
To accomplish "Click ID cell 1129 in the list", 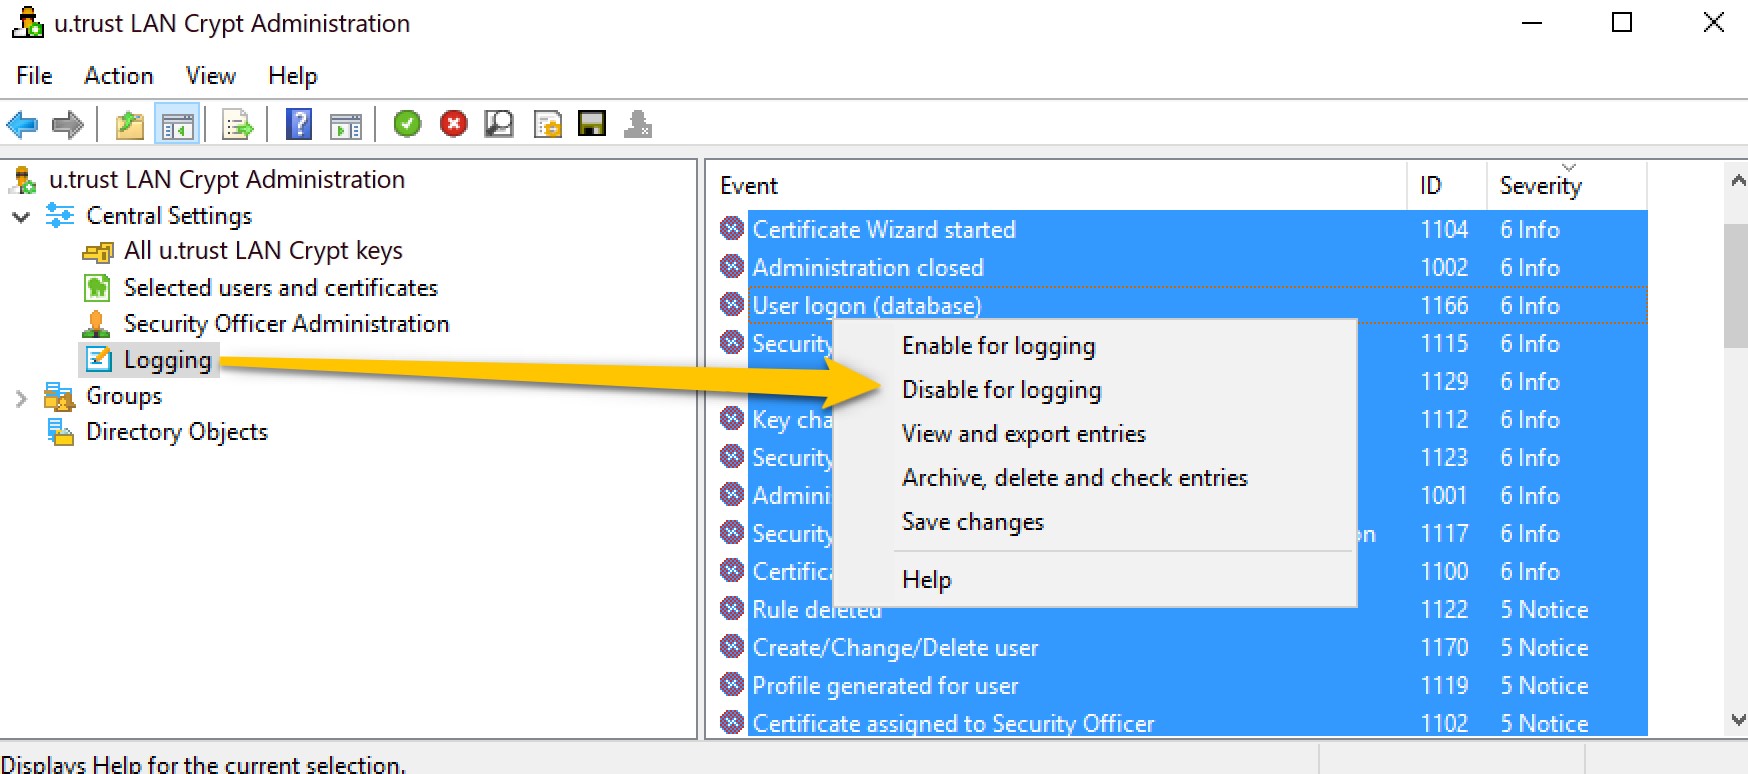I will click(1445, 382).
